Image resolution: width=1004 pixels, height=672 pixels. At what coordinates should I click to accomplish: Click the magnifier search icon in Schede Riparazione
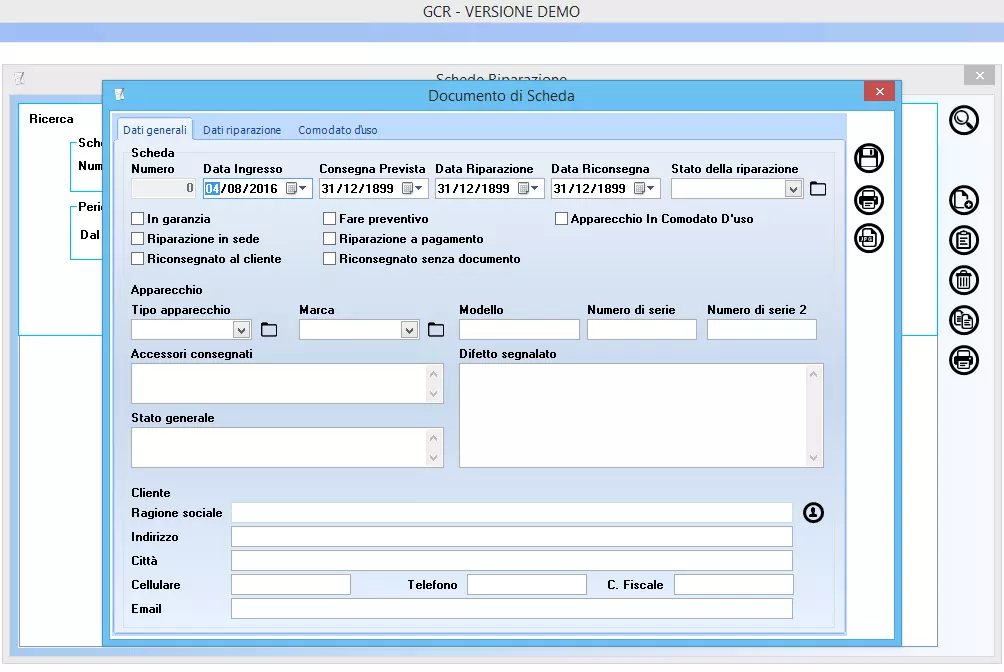(x=964, y=120)
